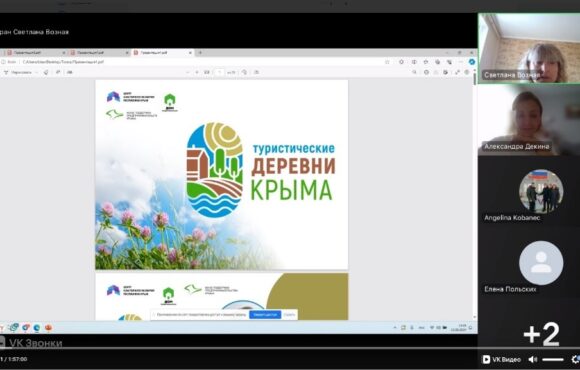The width and height of the screenshot is (580, 370).
Task: Open the red-blue browser taskbar icon
Action: pyautogui.click(x=26, y=327)
